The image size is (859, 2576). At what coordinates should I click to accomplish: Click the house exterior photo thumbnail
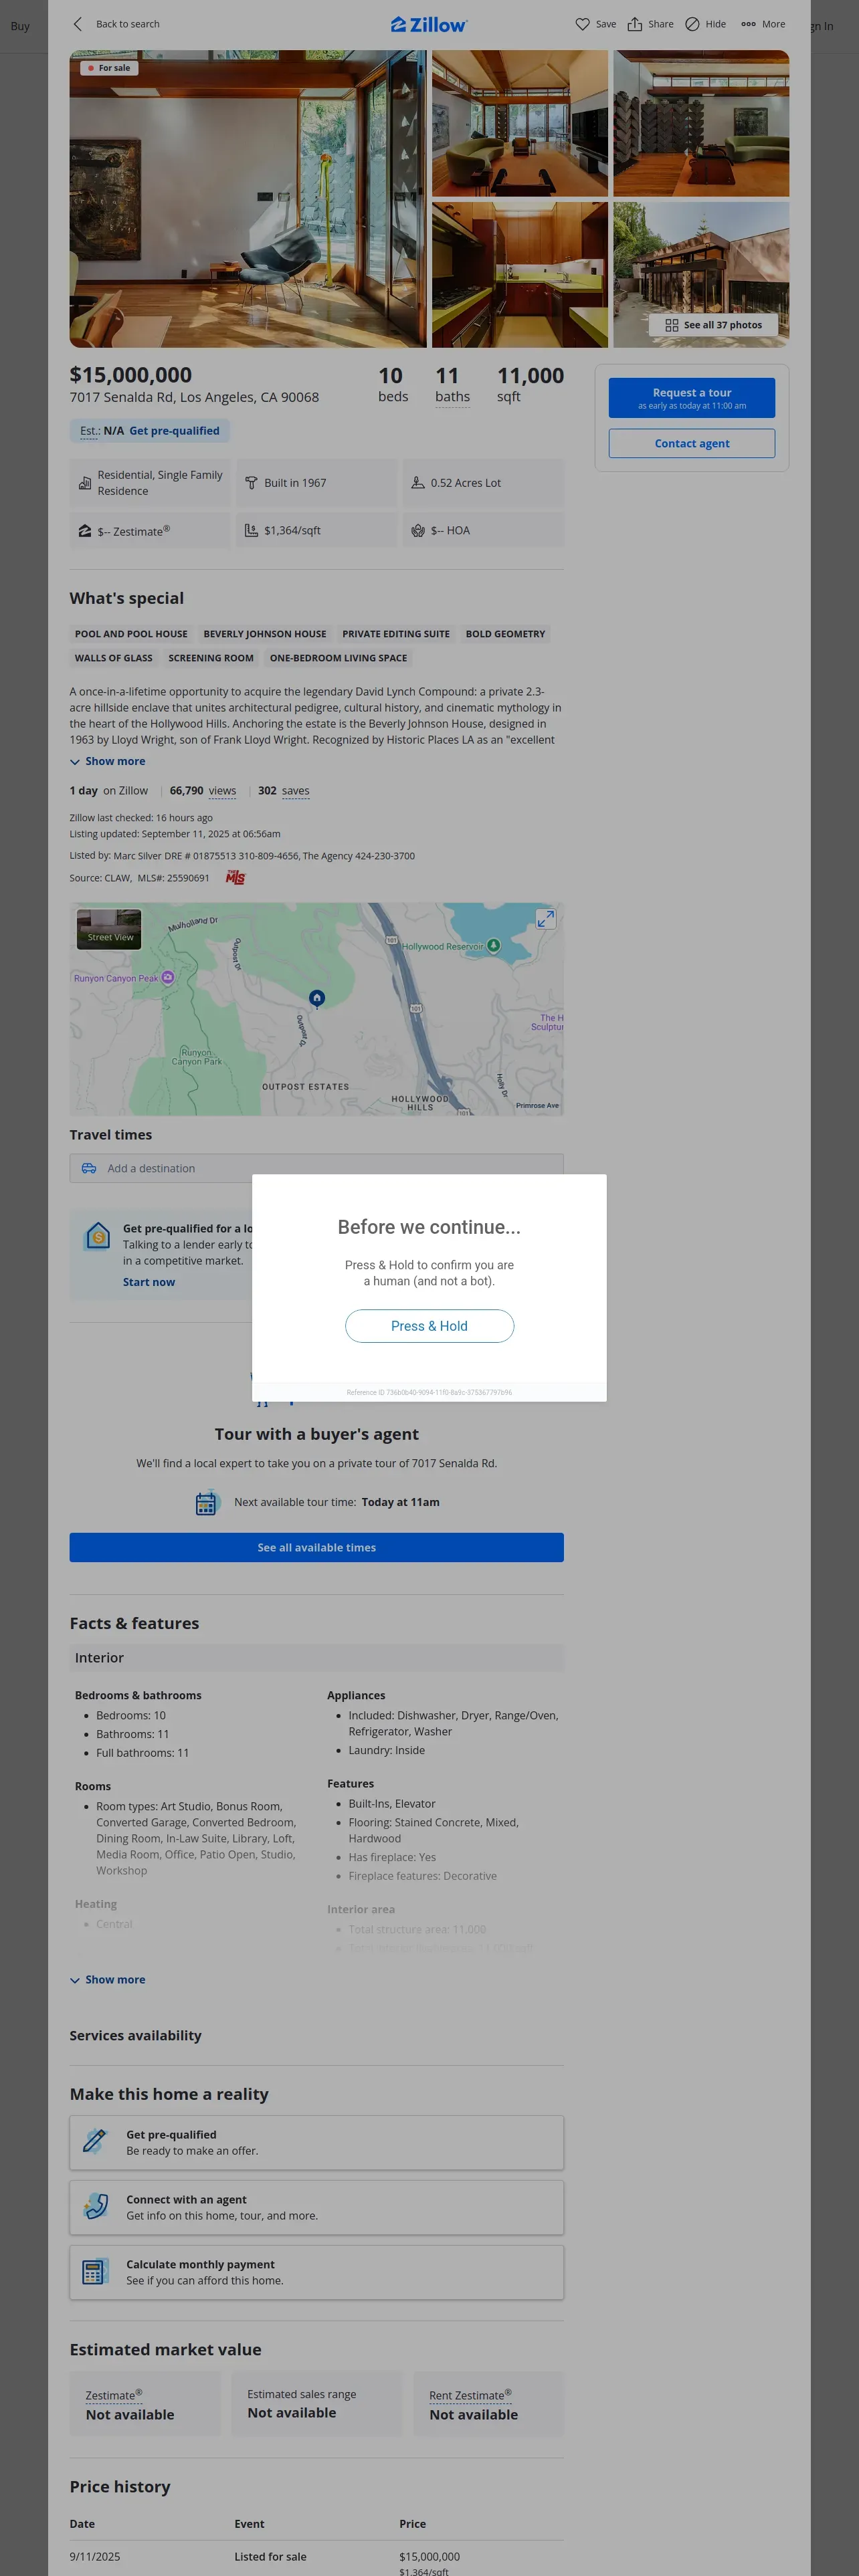701,275
